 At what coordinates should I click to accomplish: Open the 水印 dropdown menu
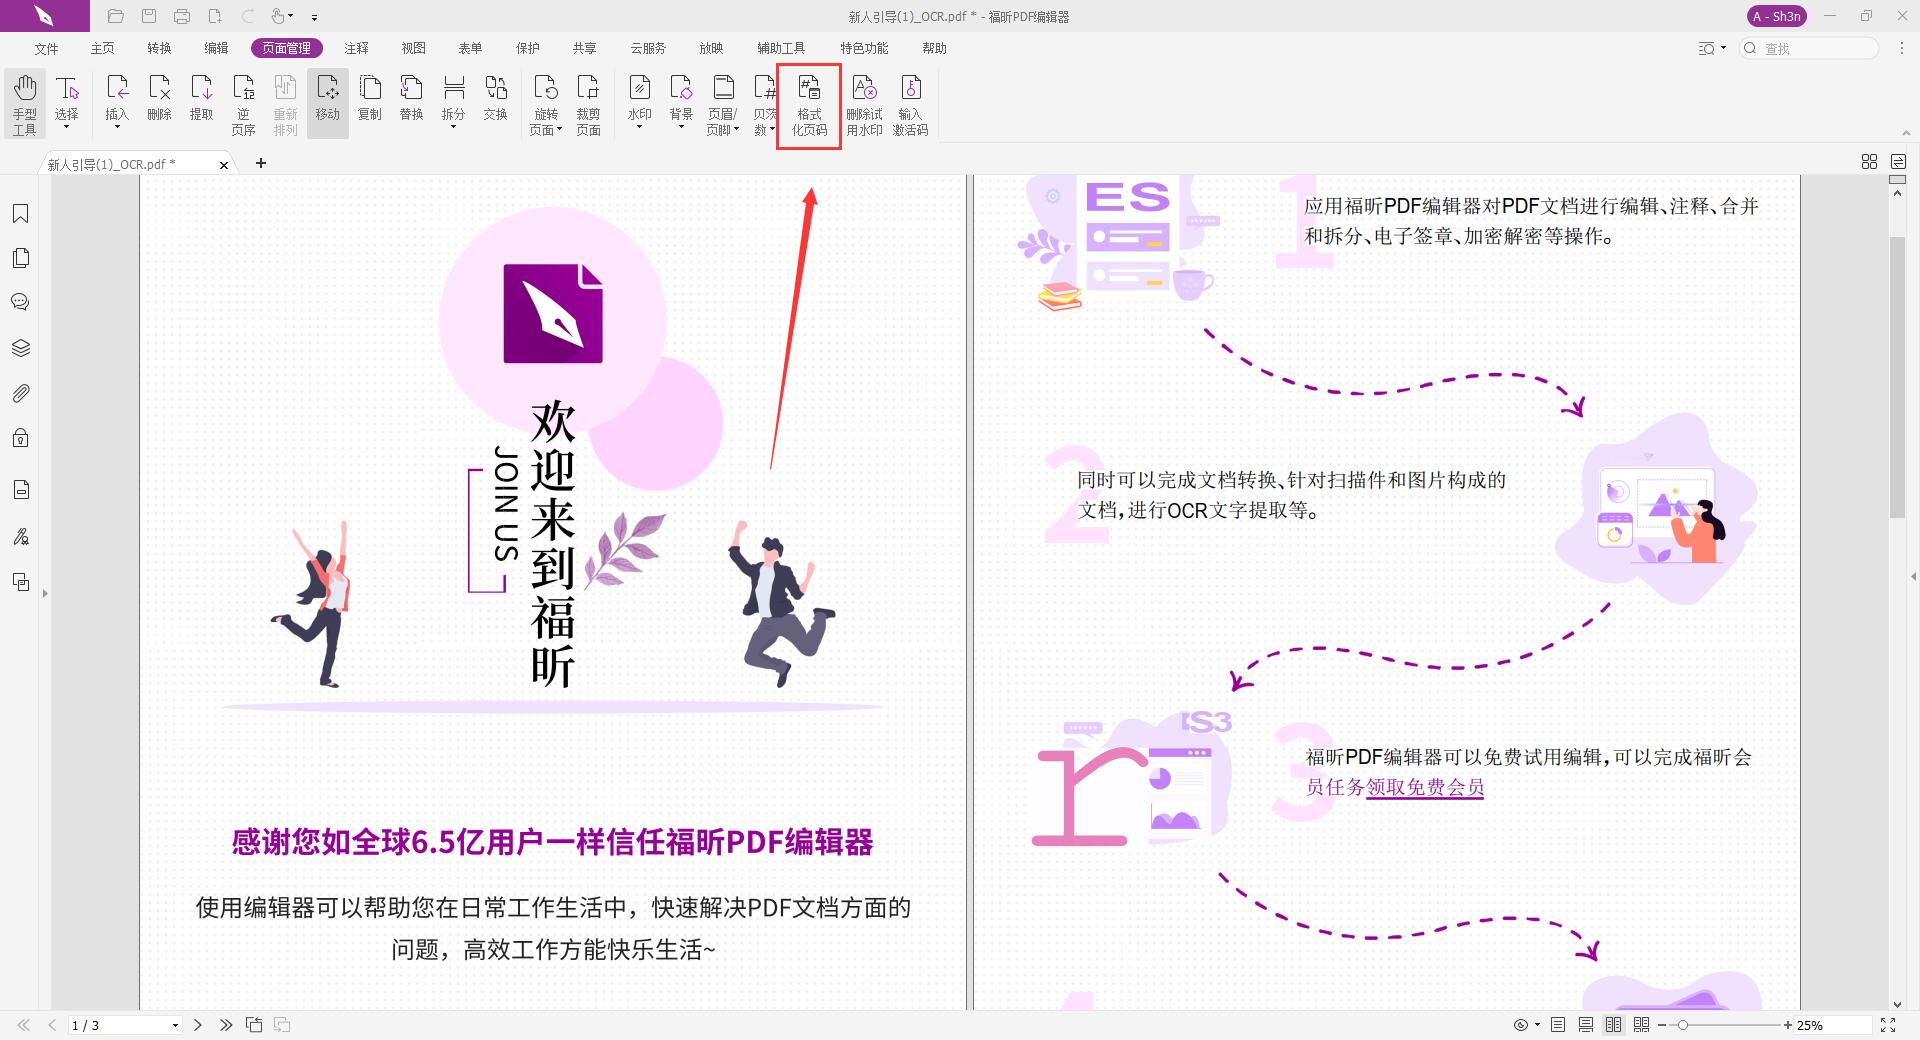(640, 126)
